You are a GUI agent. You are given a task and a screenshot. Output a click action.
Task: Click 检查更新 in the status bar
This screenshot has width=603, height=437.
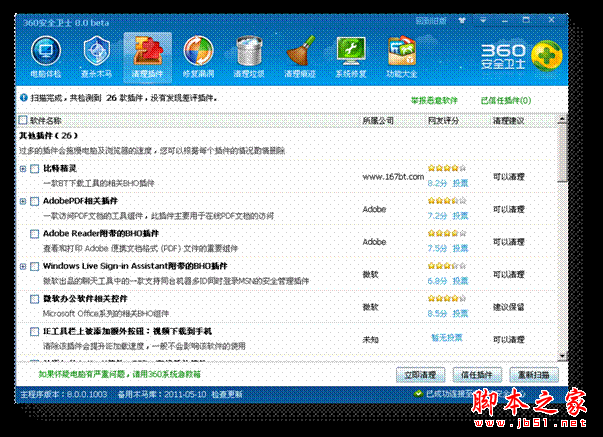[x=227, y=394]
